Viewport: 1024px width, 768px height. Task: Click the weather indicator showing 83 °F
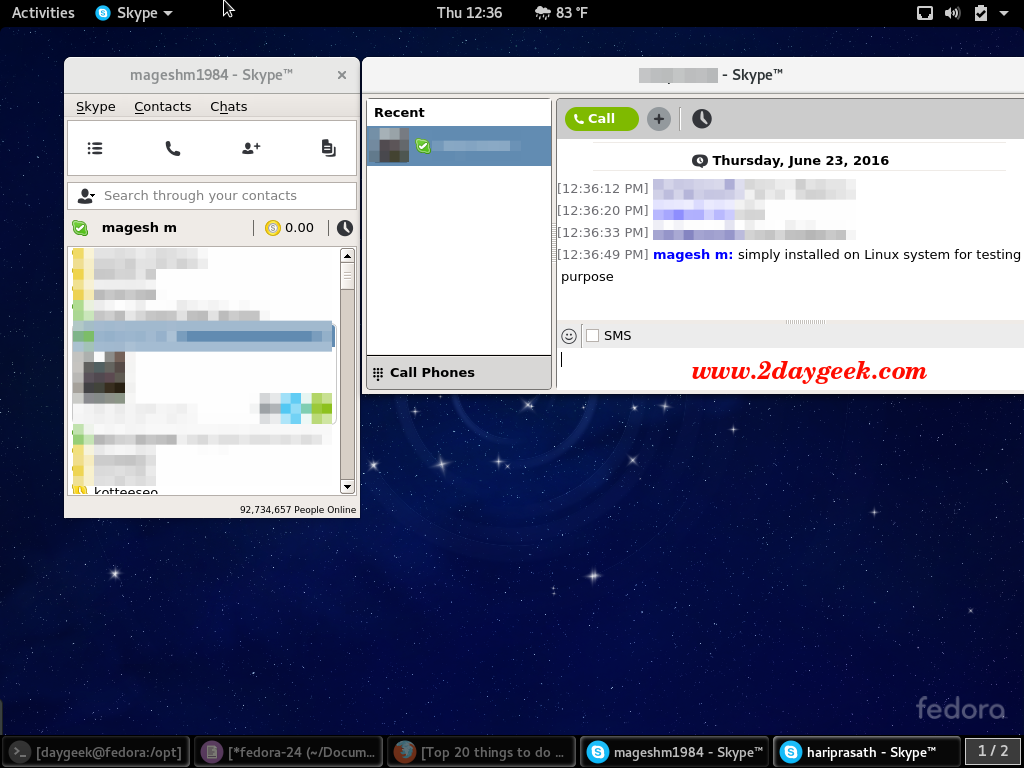point(561,13)
